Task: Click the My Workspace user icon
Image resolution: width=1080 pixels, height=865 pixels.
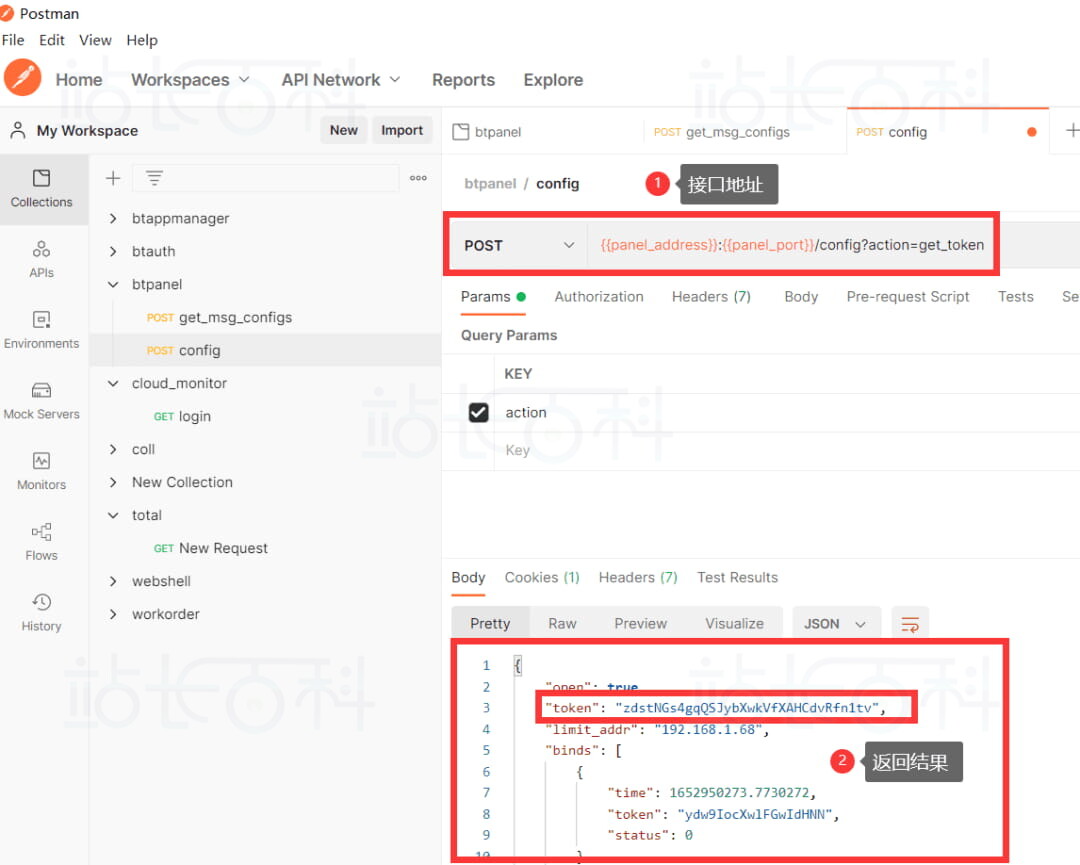Action: click(18, 130)
